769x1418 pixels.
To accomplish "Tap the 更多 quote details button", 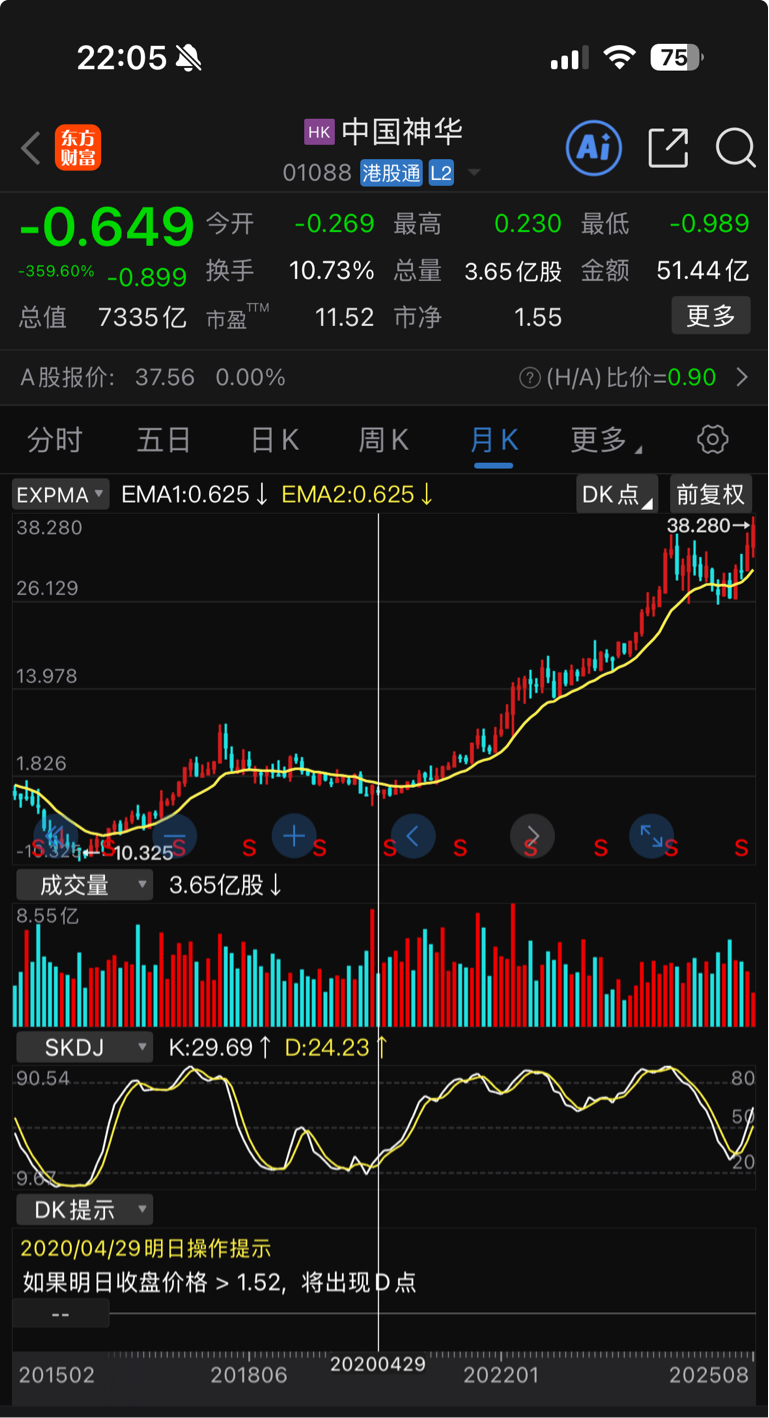I will tap(711, 317).
